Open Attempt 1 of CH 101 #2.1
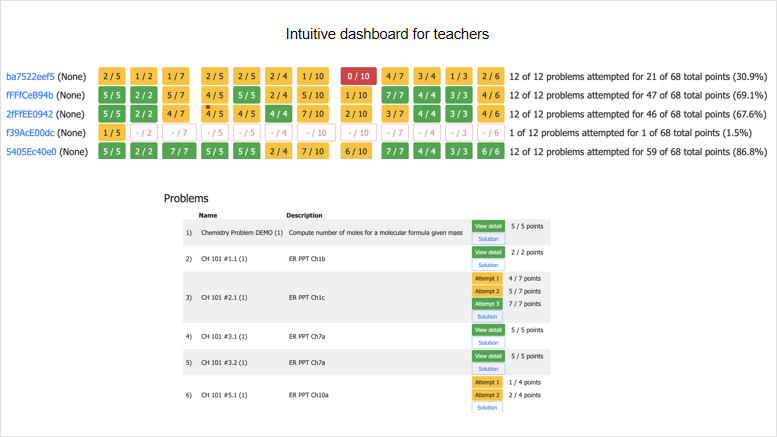Viewport: 777px width, 437px height. point(487,278)
